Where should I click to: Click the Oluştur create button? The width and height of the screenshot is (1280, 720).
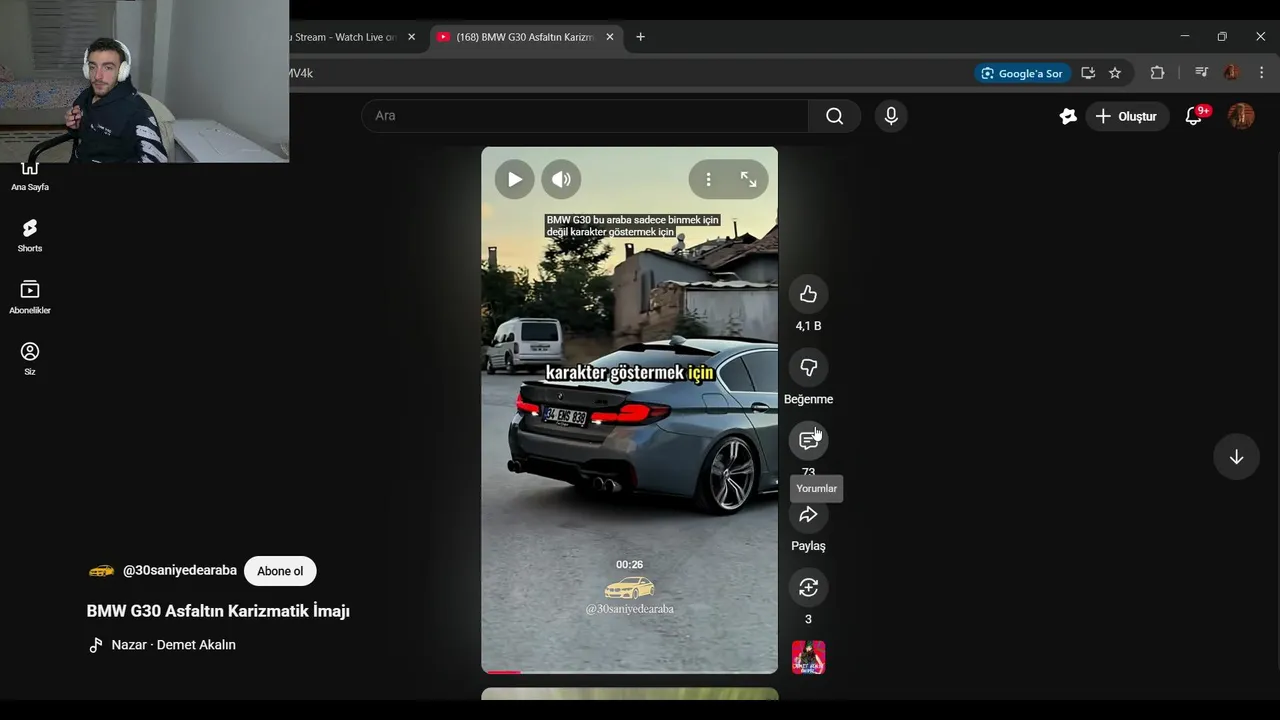click(x=1127, y=116)
